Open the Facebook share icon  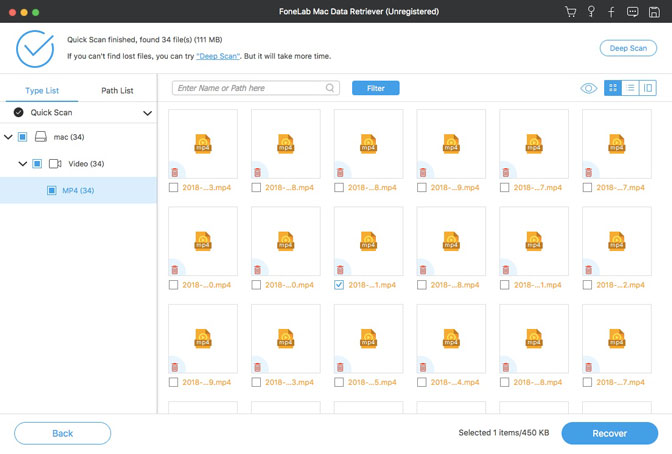(x=612, y=12)
